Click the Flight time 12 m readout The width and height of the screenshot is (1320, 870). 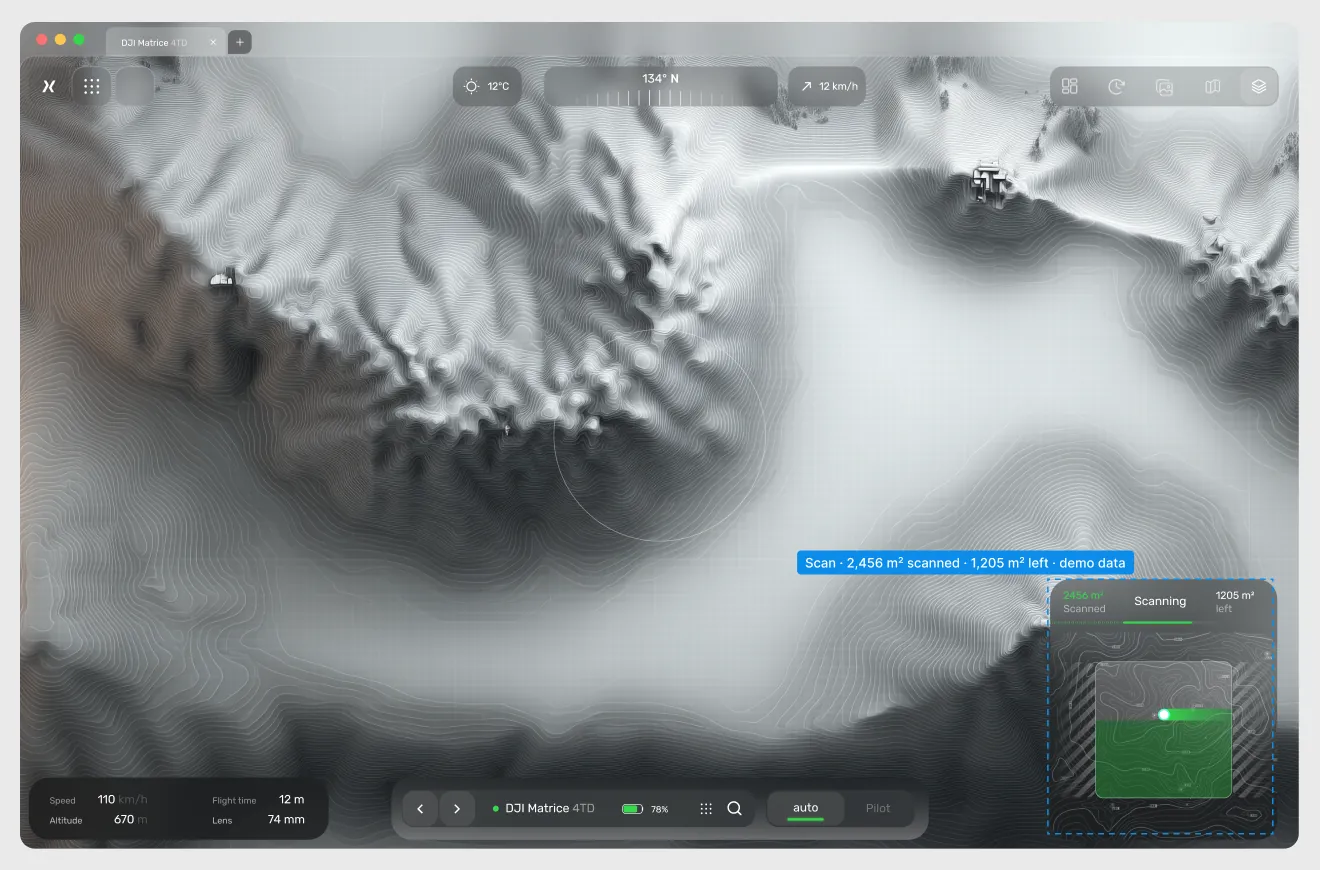(x=258, y=800)
